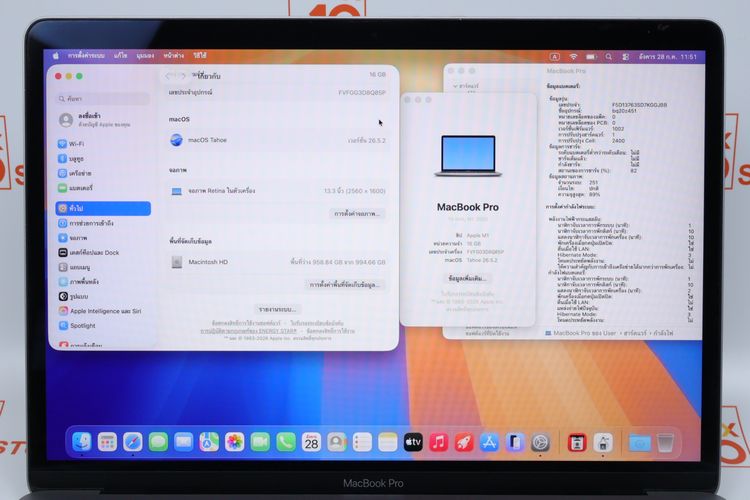Select the Network globe item in sidebar

75,173
